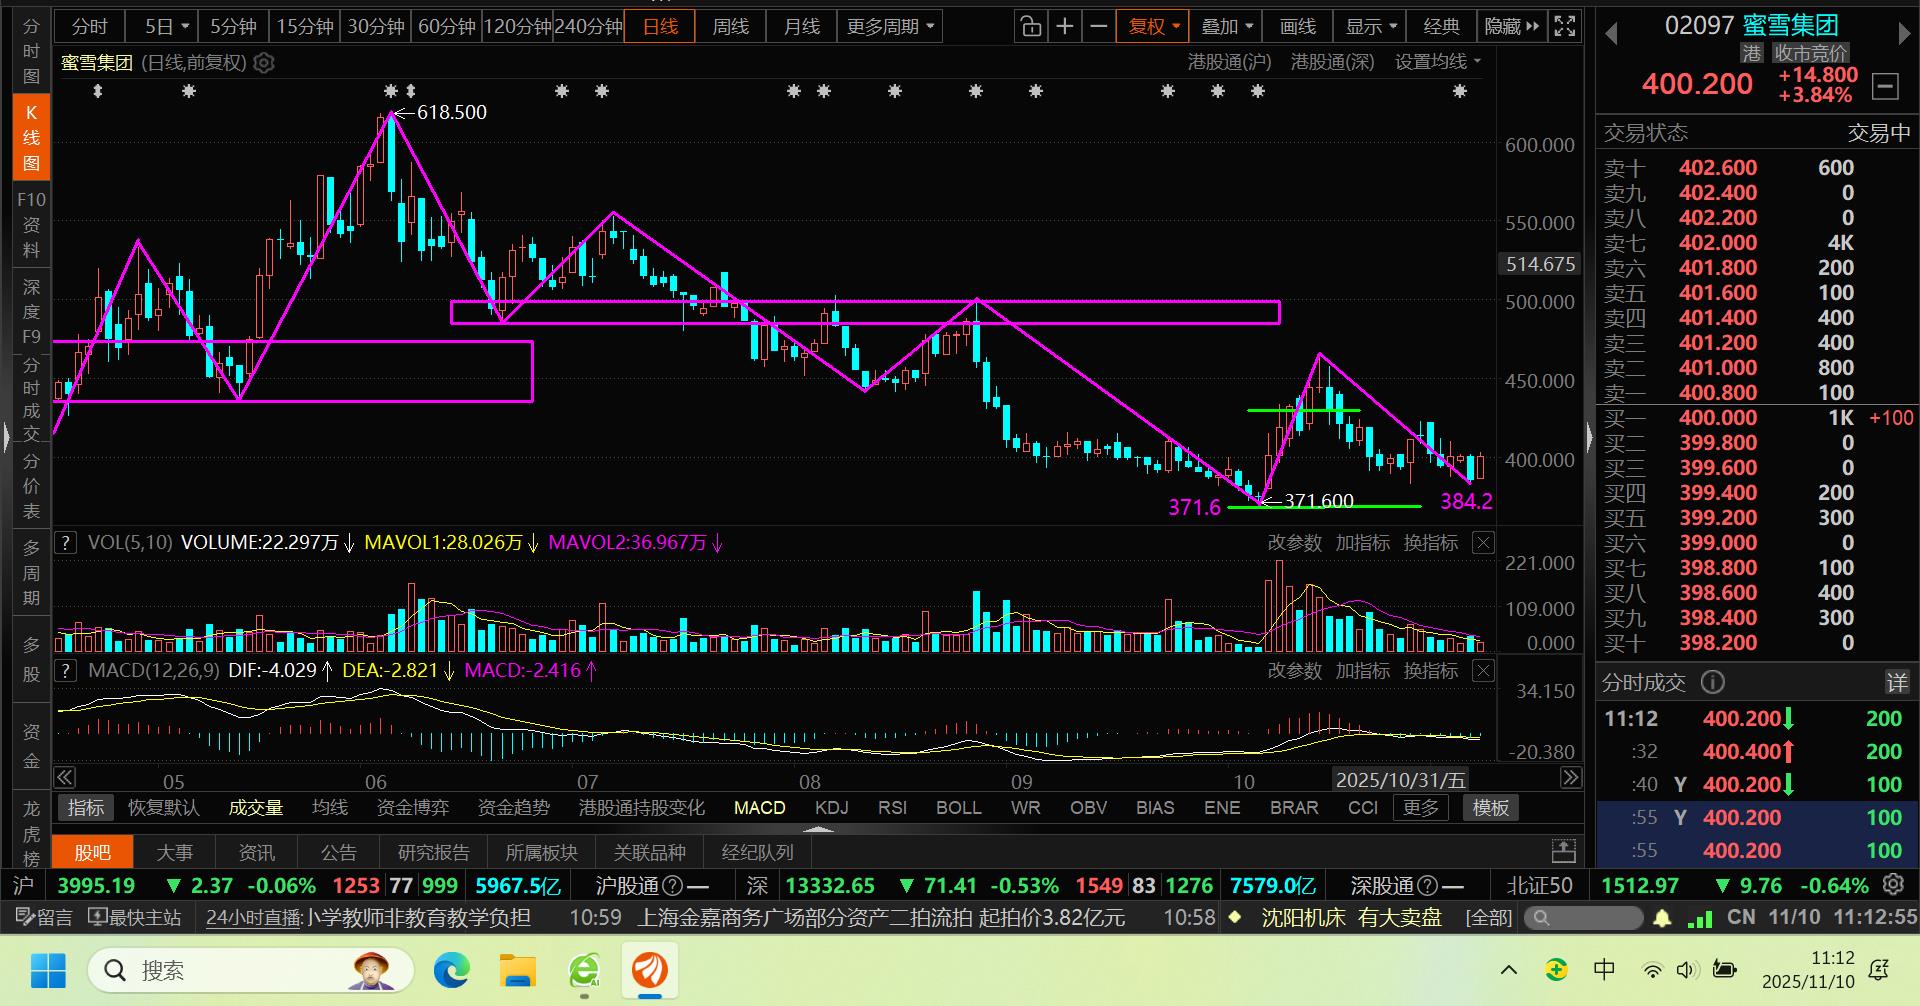
Task: Select KDJ indicator tab
Action: (x=831, y=808)
